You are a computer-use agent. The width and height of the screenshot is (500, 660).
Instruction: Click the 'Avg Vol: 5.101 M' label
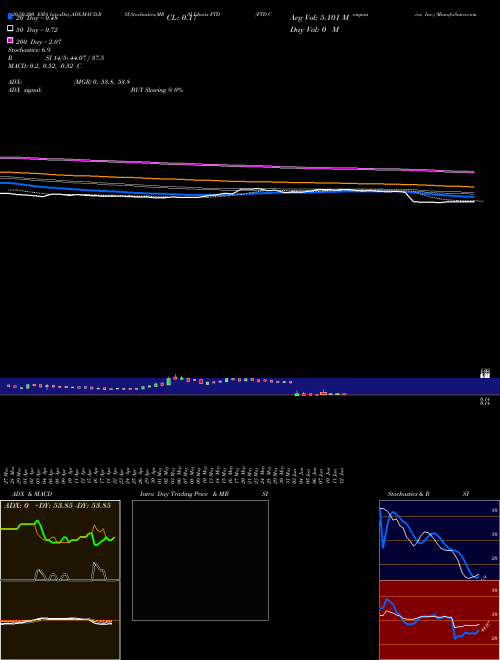pos(319,18)
